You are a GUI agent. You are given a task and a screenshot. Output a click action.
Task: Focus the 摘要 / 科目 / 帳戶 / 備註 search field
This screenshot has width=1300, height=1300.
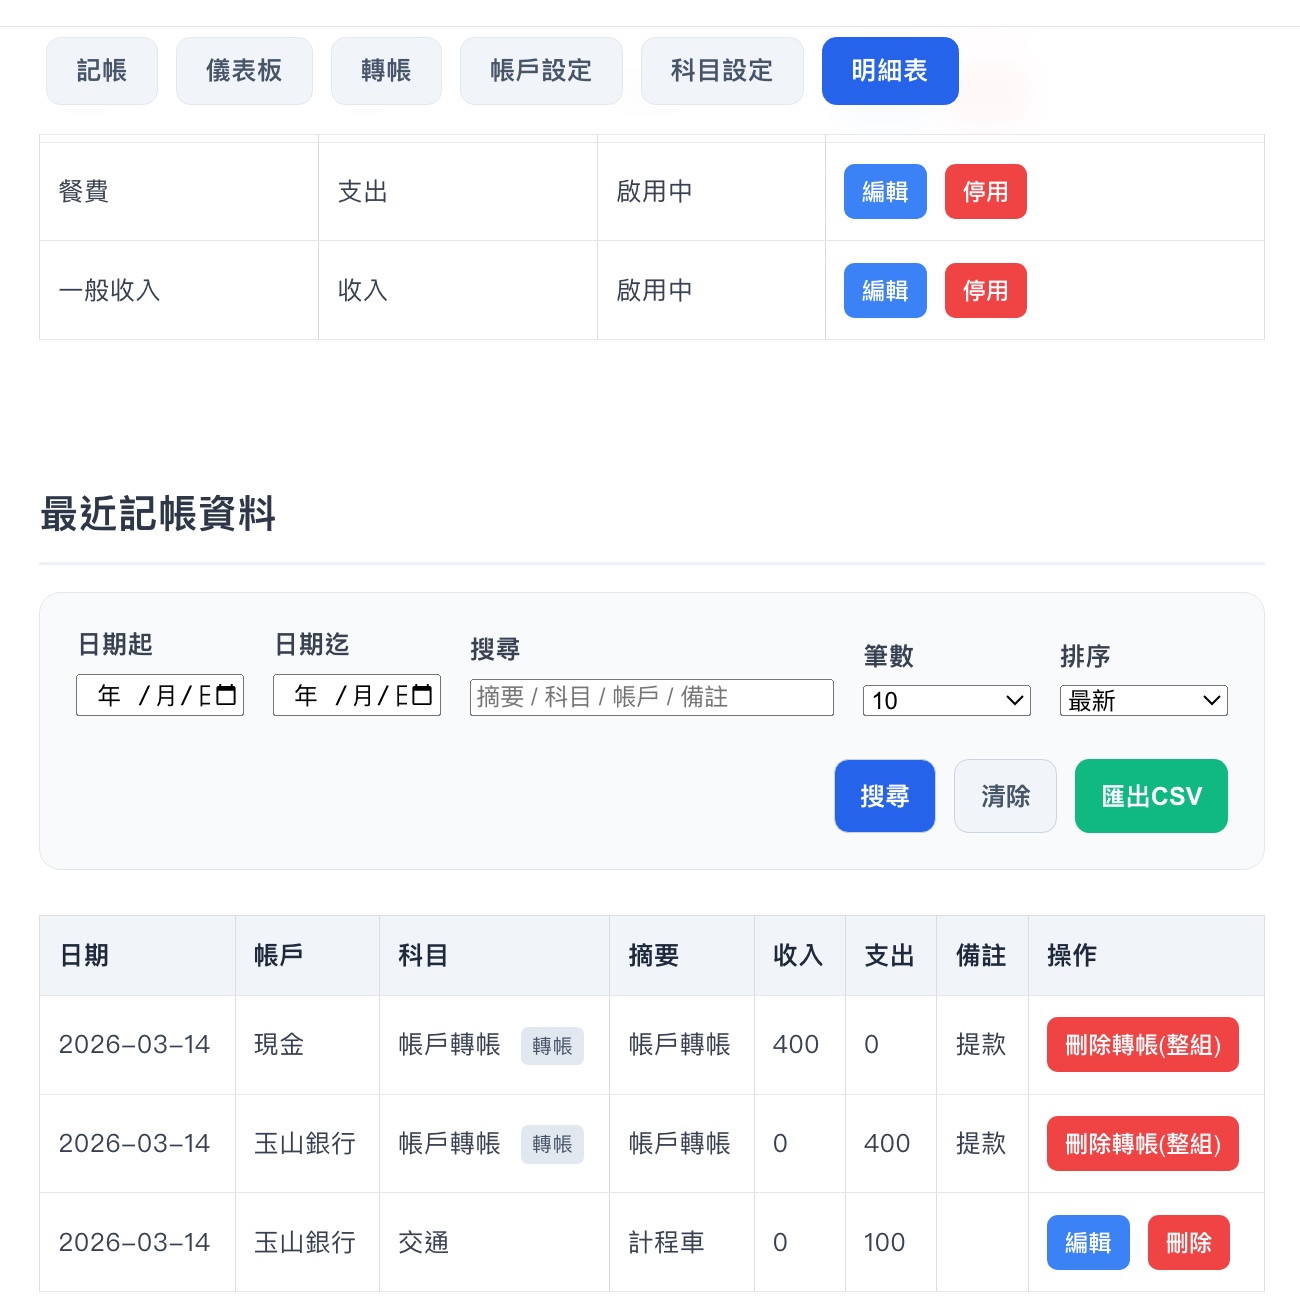point(652,697)
